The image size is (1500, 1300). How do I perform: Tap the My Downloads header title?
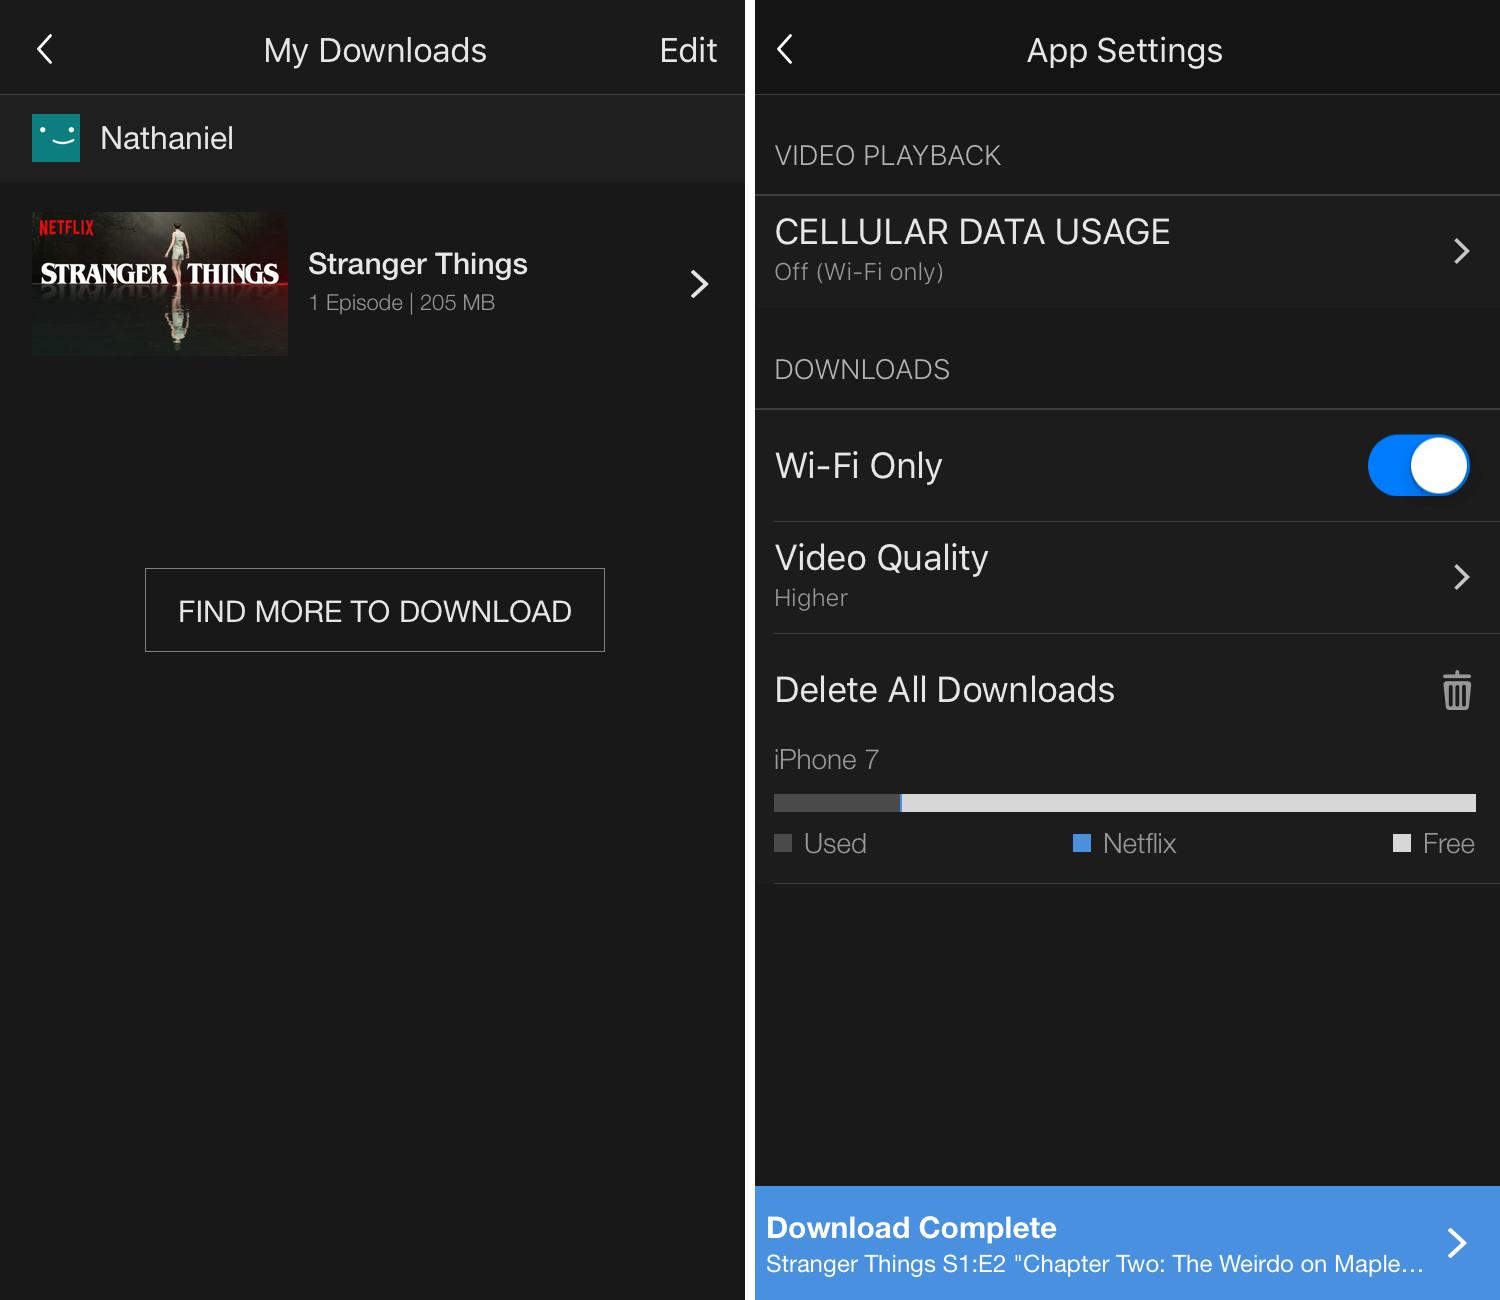pyautogui.click(x=375, y=50)
